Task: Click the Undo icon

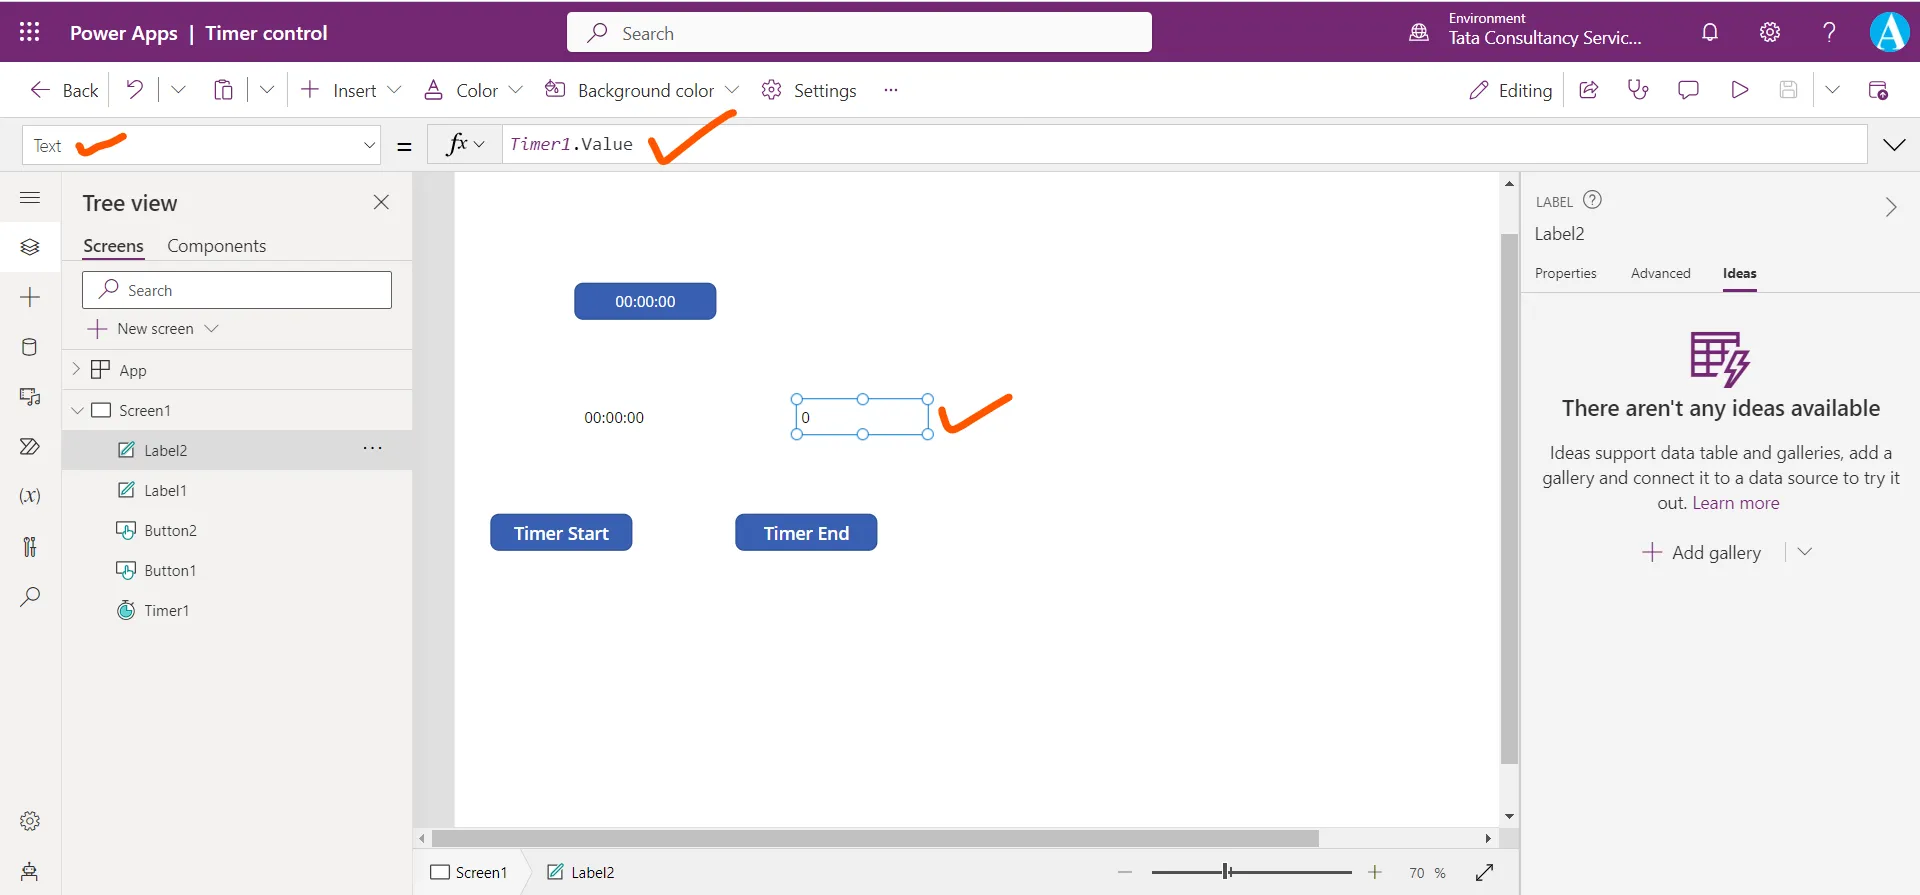Action: tap(134, 90)
